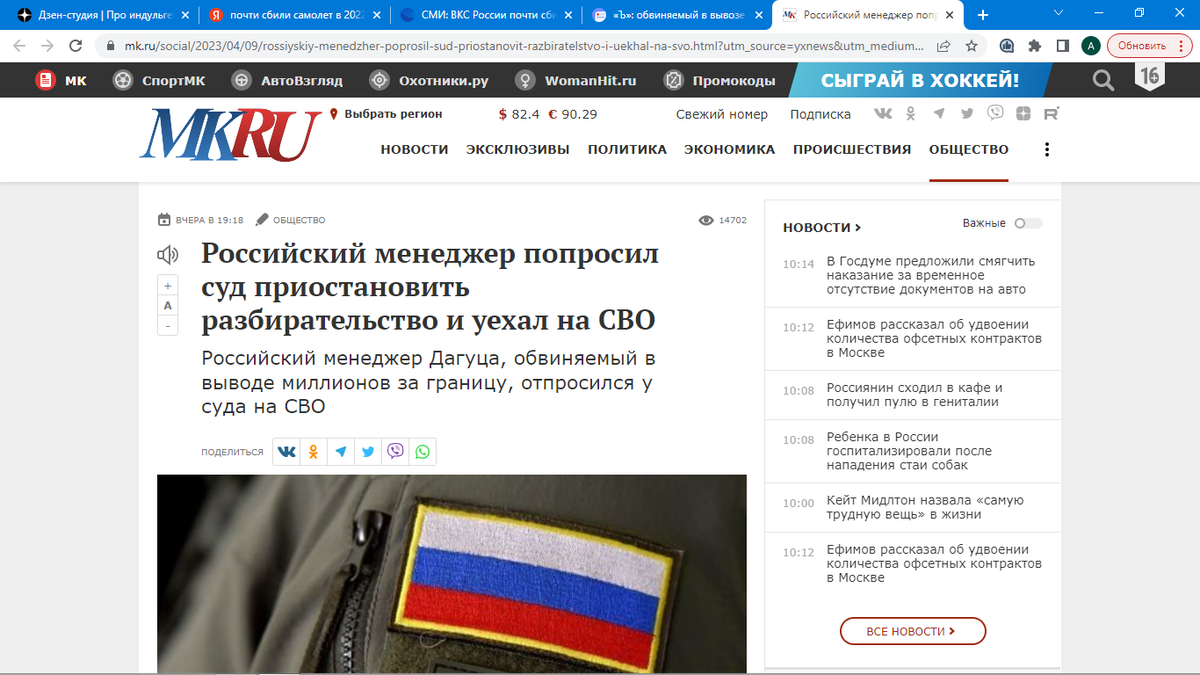Image resolution: width=1200 pixels, height=675 pixels.
Task: Share article on Odnoklassniki icon
Action: (x=314, y=452)
